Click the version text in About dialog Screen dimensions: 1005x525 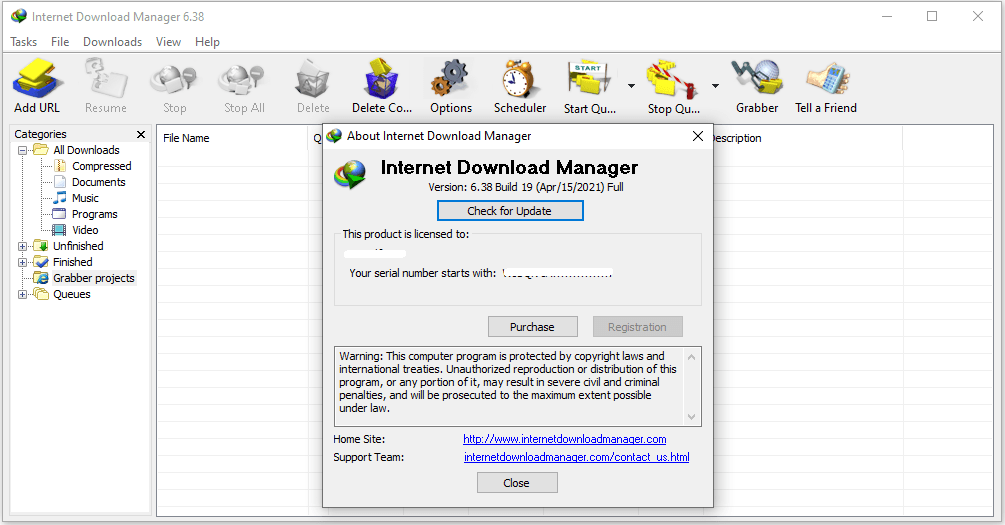(526, 187)
